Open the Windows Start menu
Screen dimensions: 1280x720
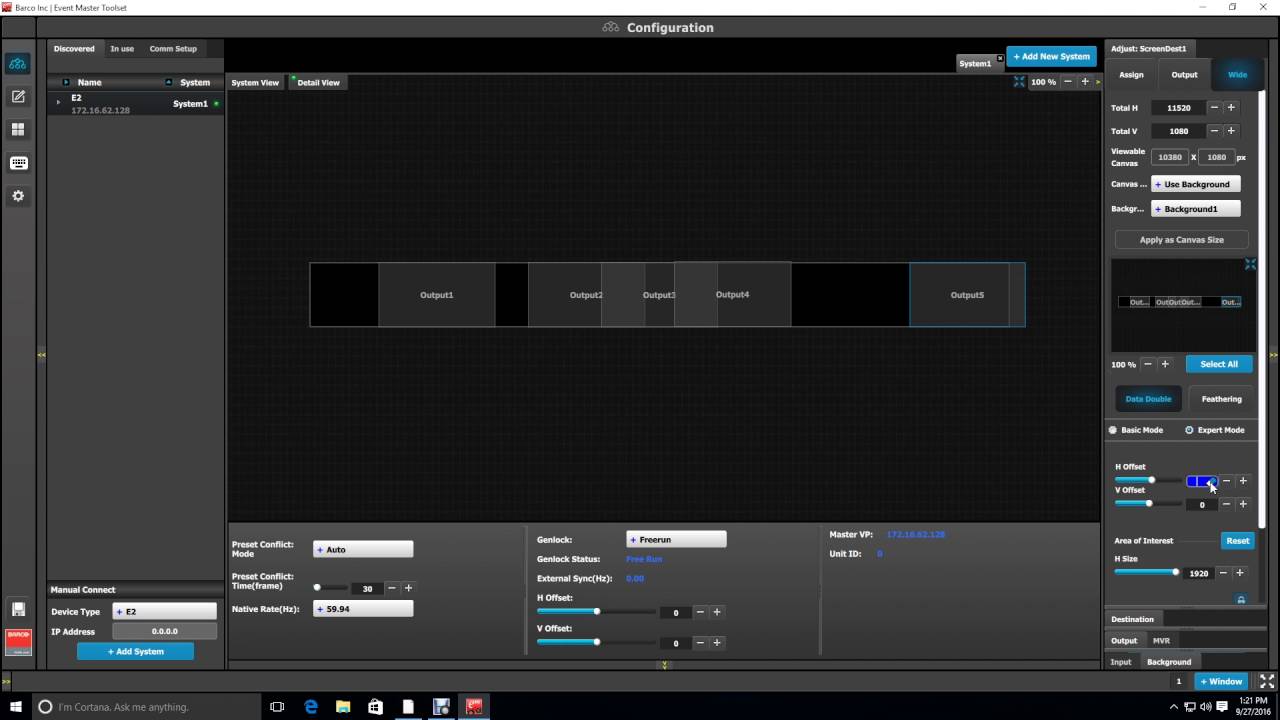16,706
